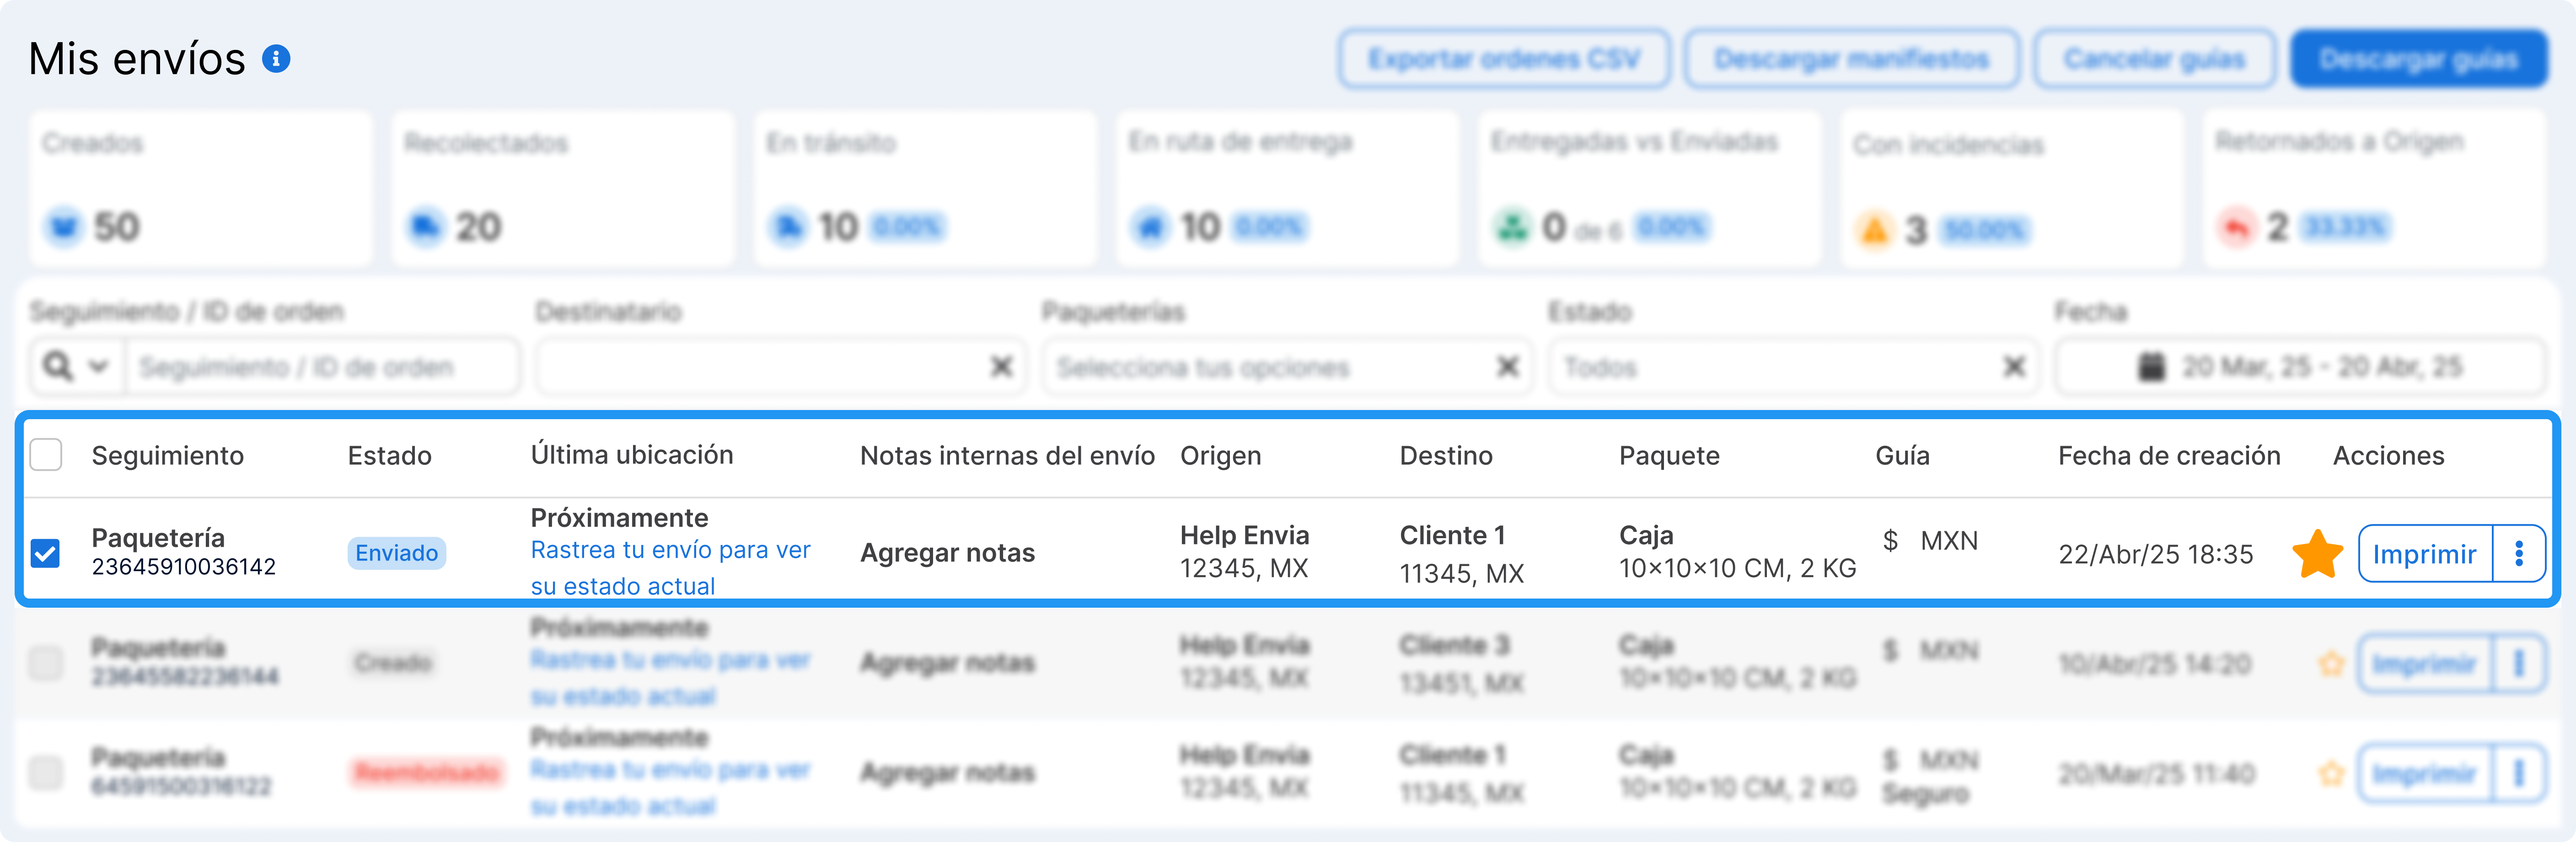Click the star on the Reembolsado shipment row
Viewport: 2576px width, 842px height.
coord(2331,773)
